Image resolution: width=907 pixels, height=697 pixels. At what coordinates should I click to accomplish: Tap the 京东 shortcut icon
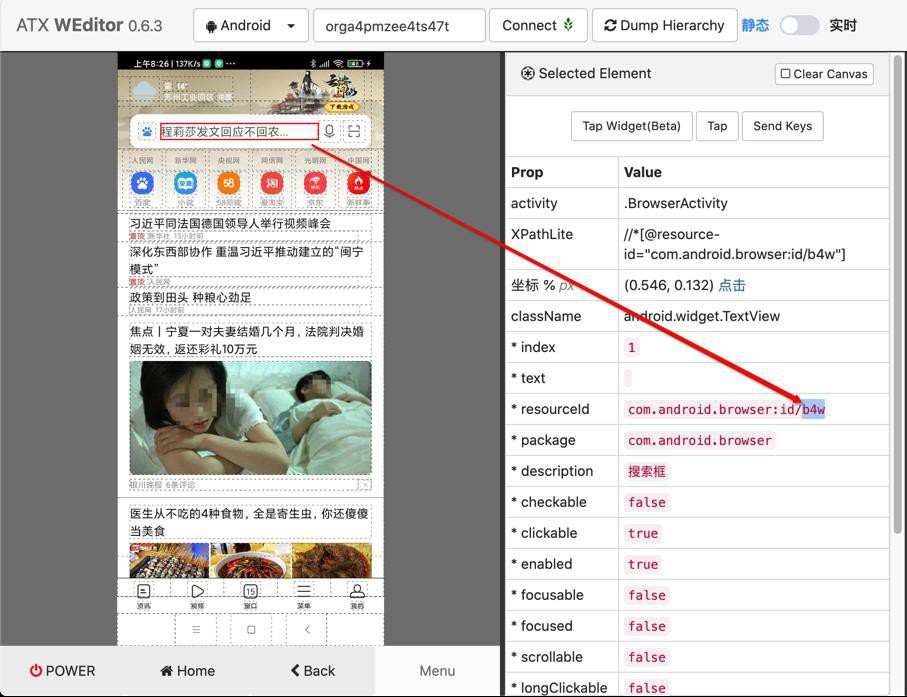[x=315, y=184]
